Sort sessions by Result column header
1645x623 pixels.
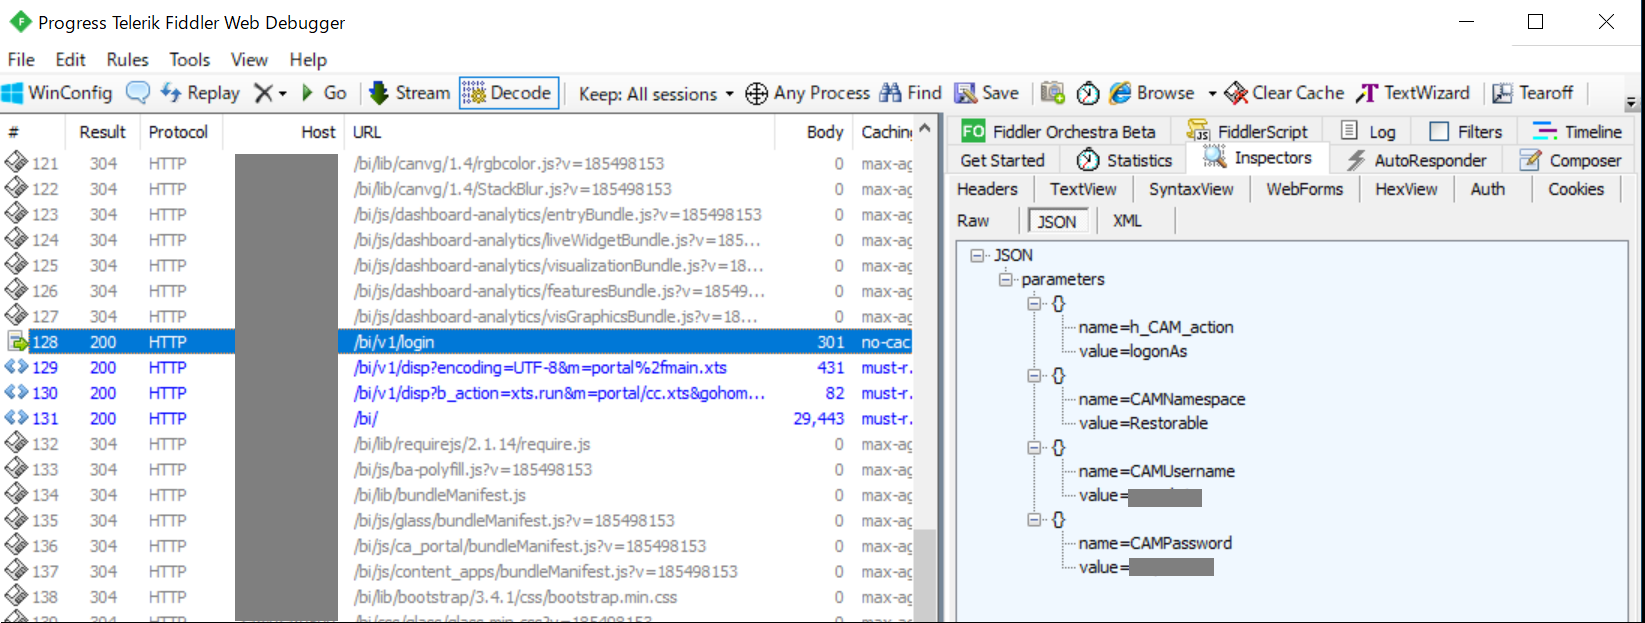[x=103, y=132]
